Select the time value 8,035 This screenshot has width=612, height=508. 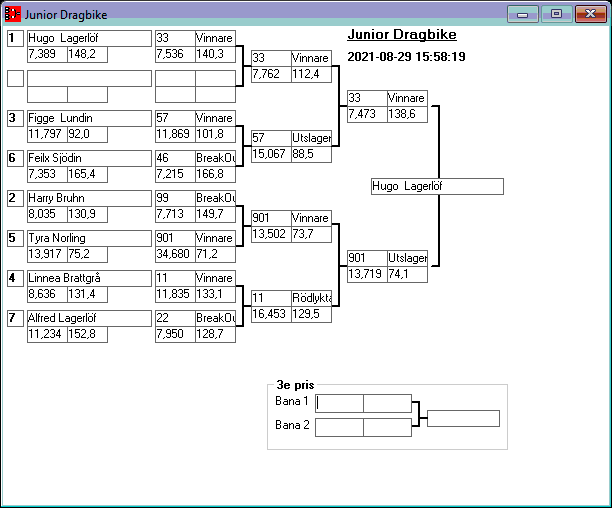click(47, 214)
